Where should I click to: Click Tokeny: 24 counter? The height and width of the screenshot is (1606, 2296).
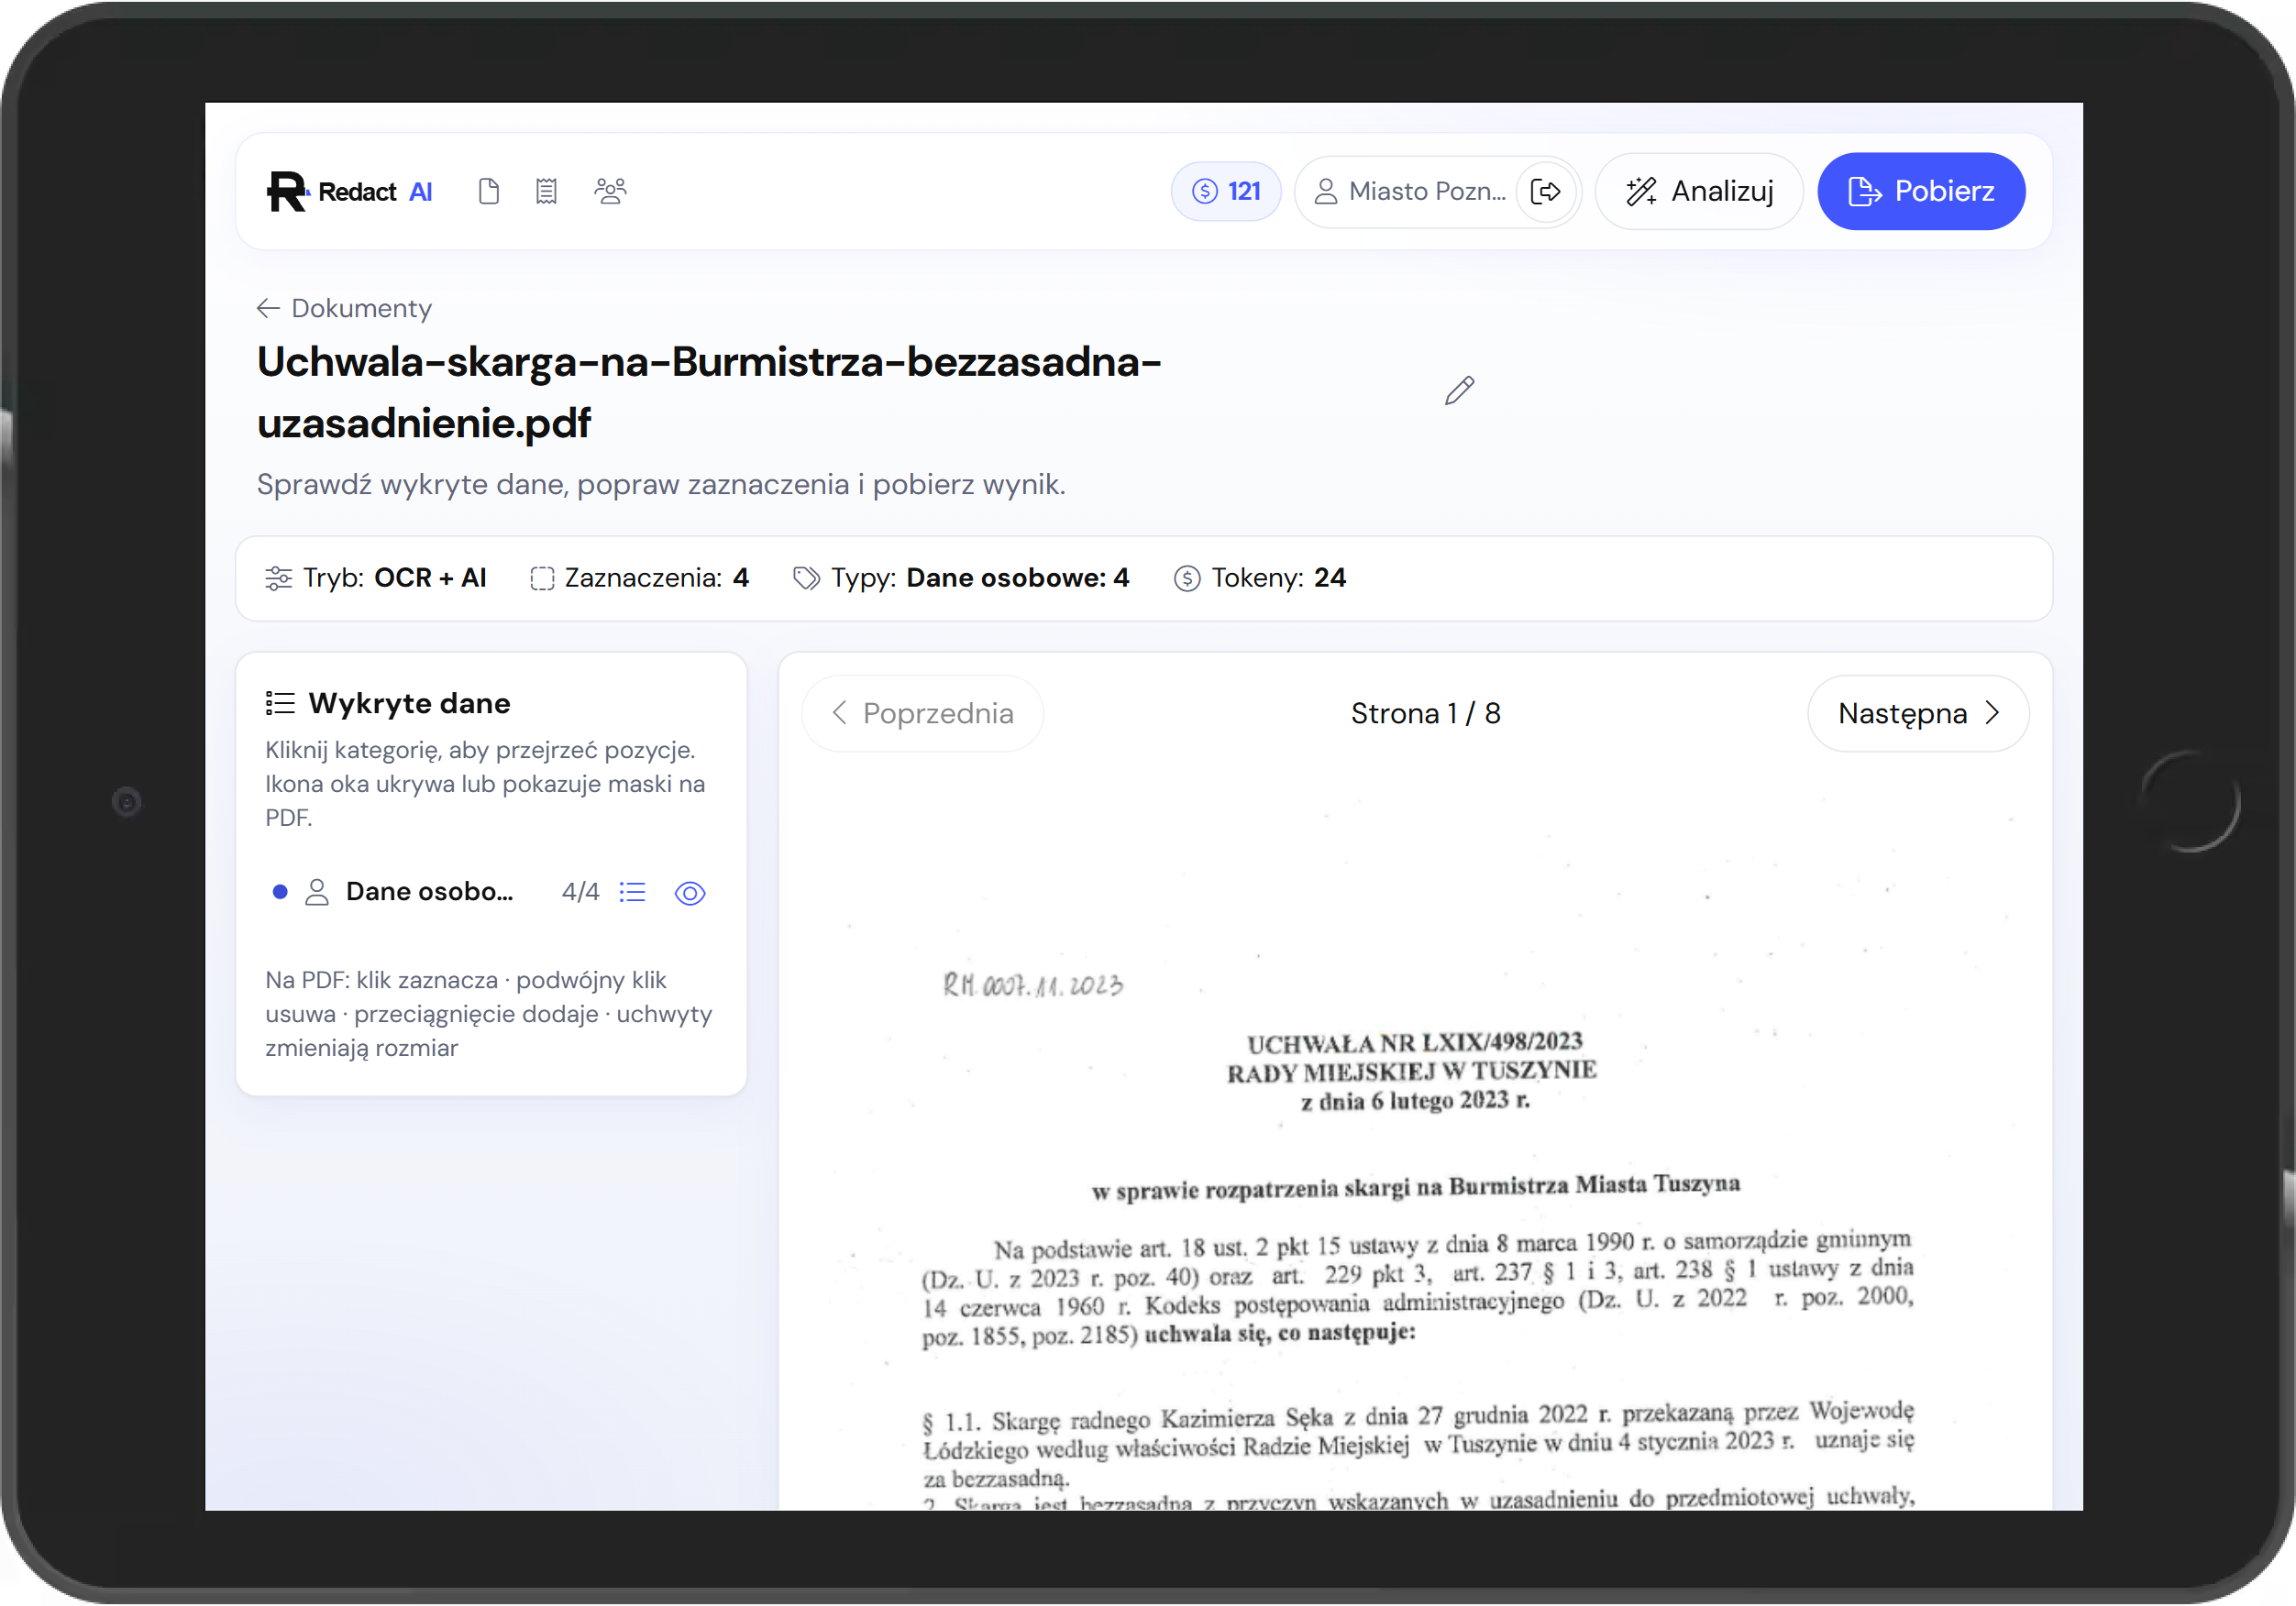point(1260,578)
